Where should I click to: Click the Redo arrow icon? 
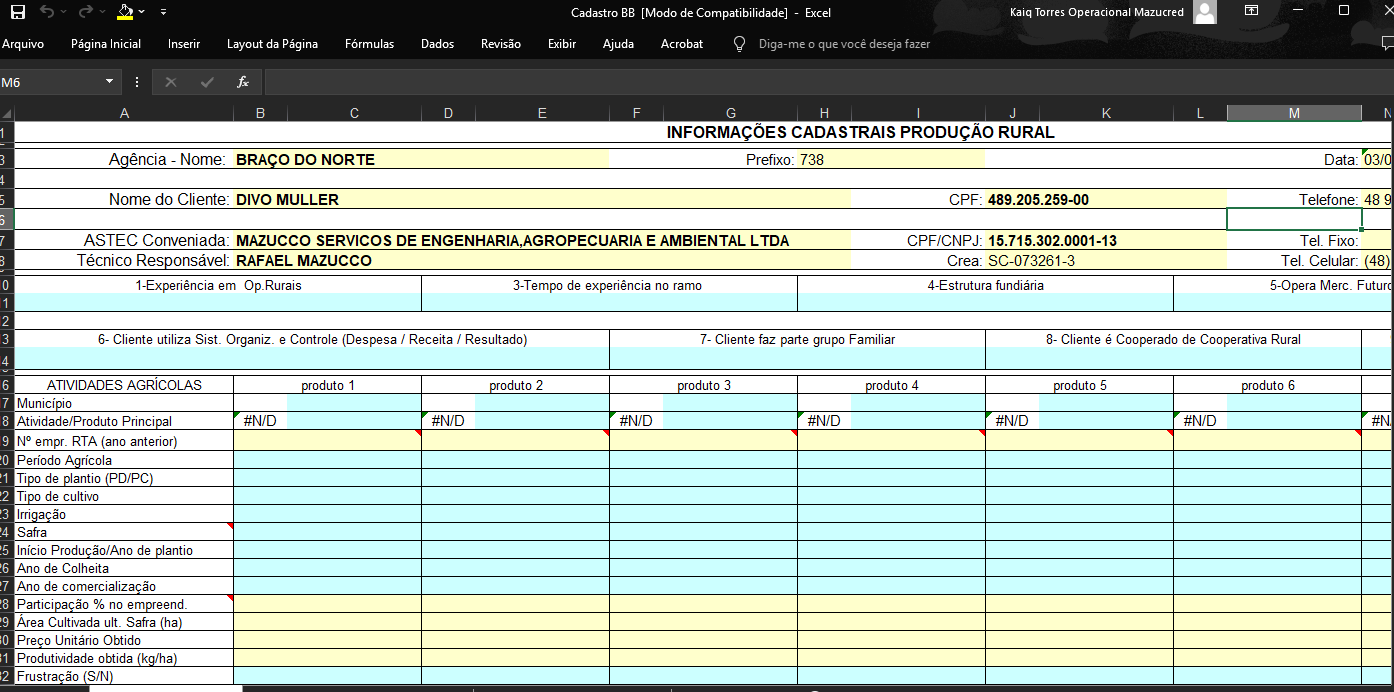click(x=85, y=12)
